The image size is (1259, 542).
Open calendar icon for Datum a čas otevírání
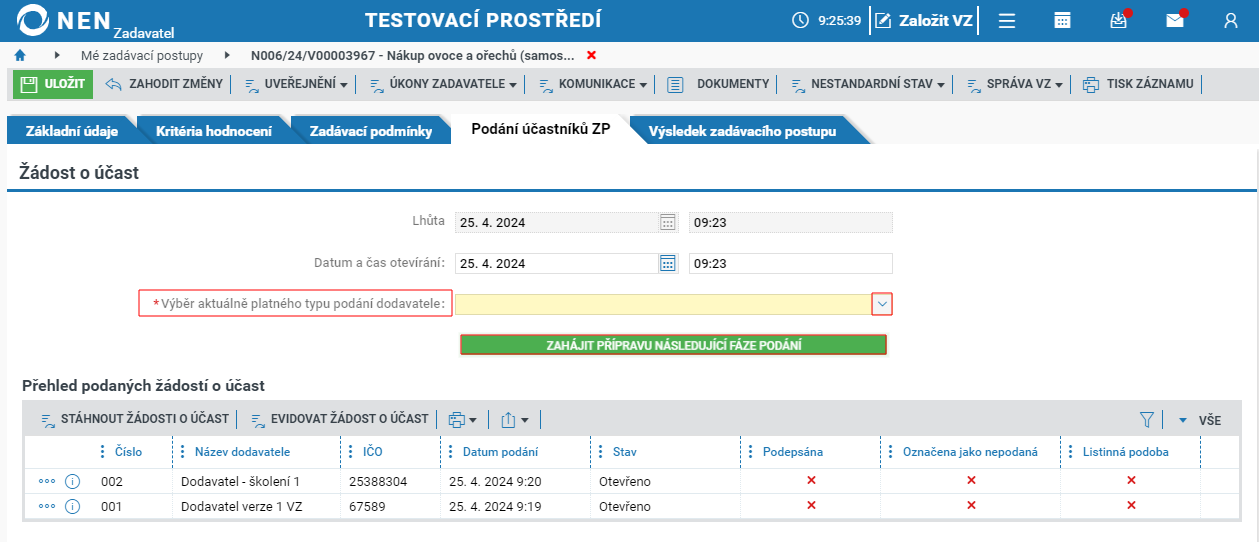click(668, 263)
